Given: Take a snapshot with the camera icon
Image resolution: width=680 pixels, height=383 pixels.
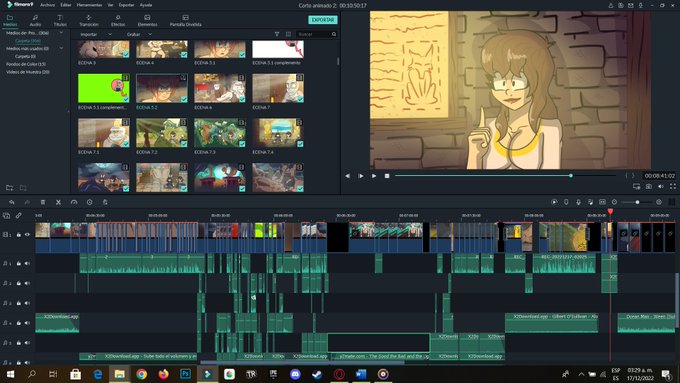Looking at the screenshot, I should pos(648,187).
